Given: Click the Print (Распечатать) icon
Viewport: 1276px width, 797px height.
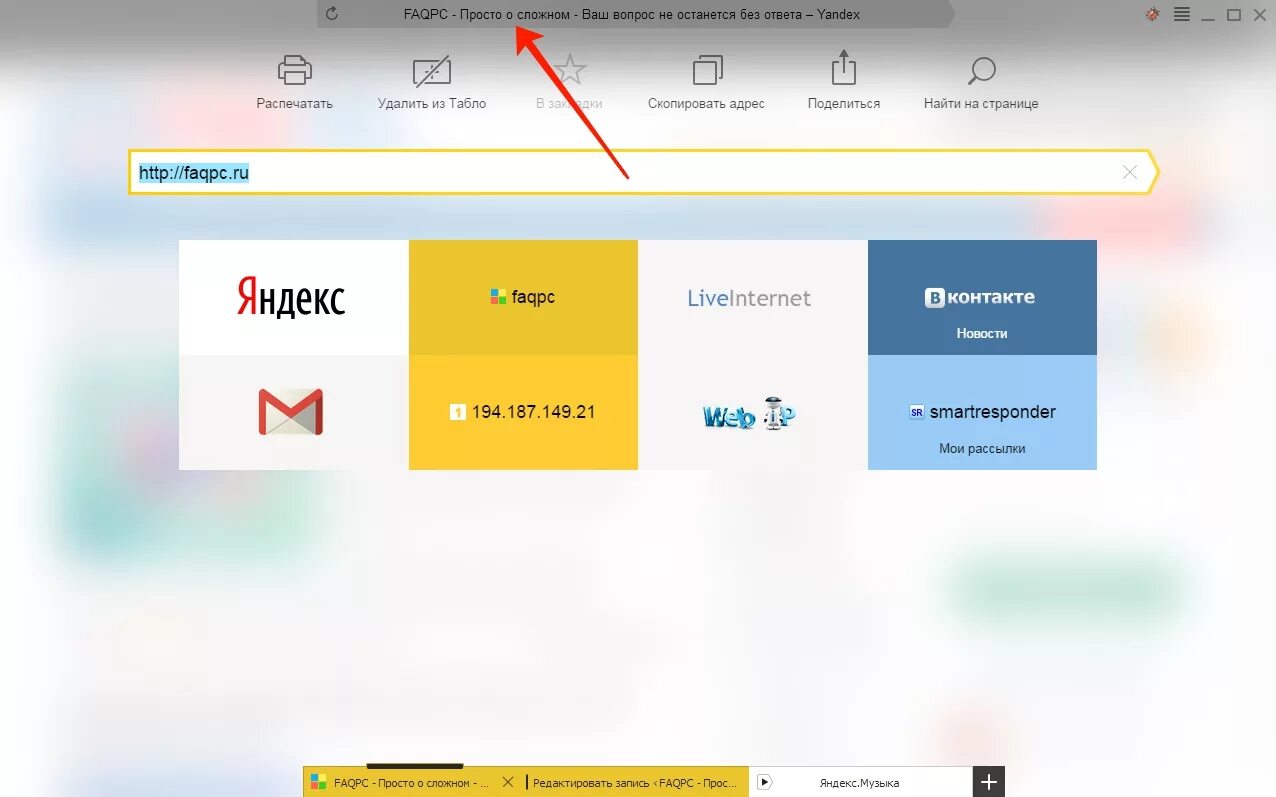Looking at the screenshot, I should pos(294,71).
